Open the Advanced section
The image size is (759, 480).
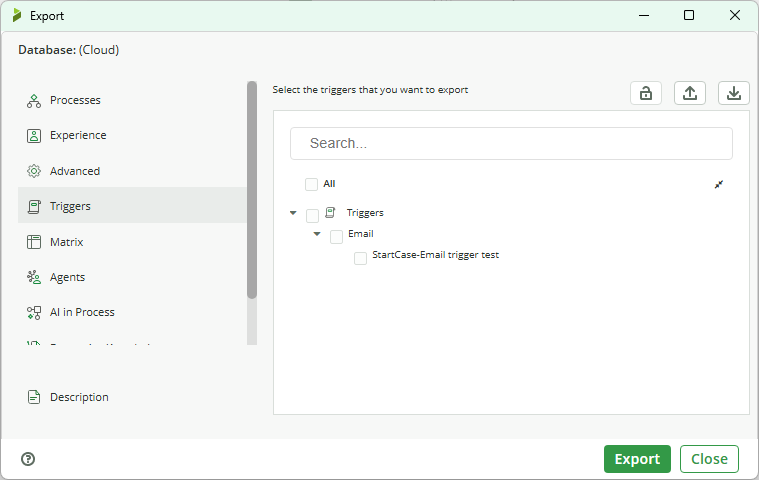click(x=132, y=171)
